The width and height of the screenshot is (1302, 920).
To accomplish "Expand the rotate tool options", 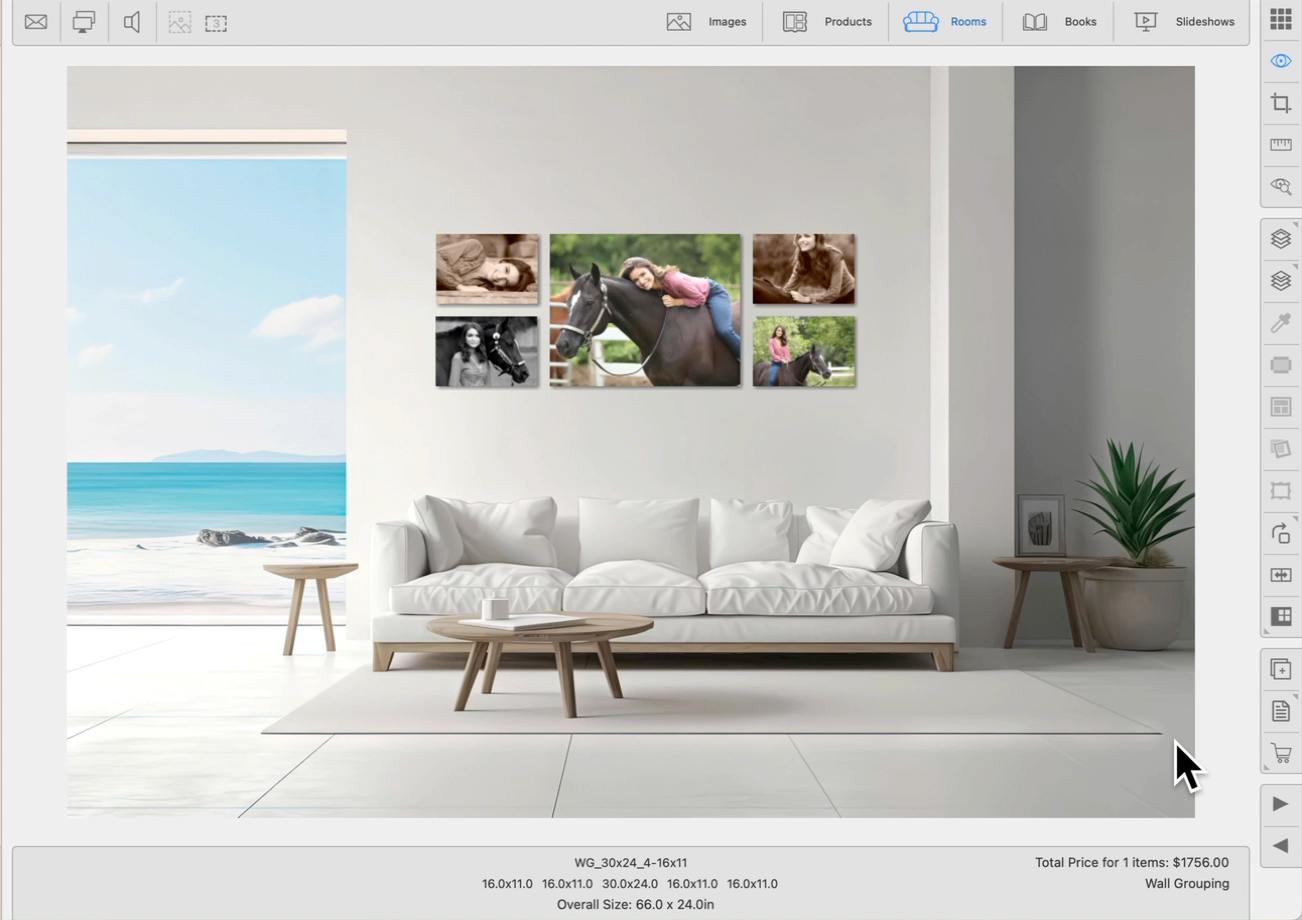I will click(x=1280, y=533).
